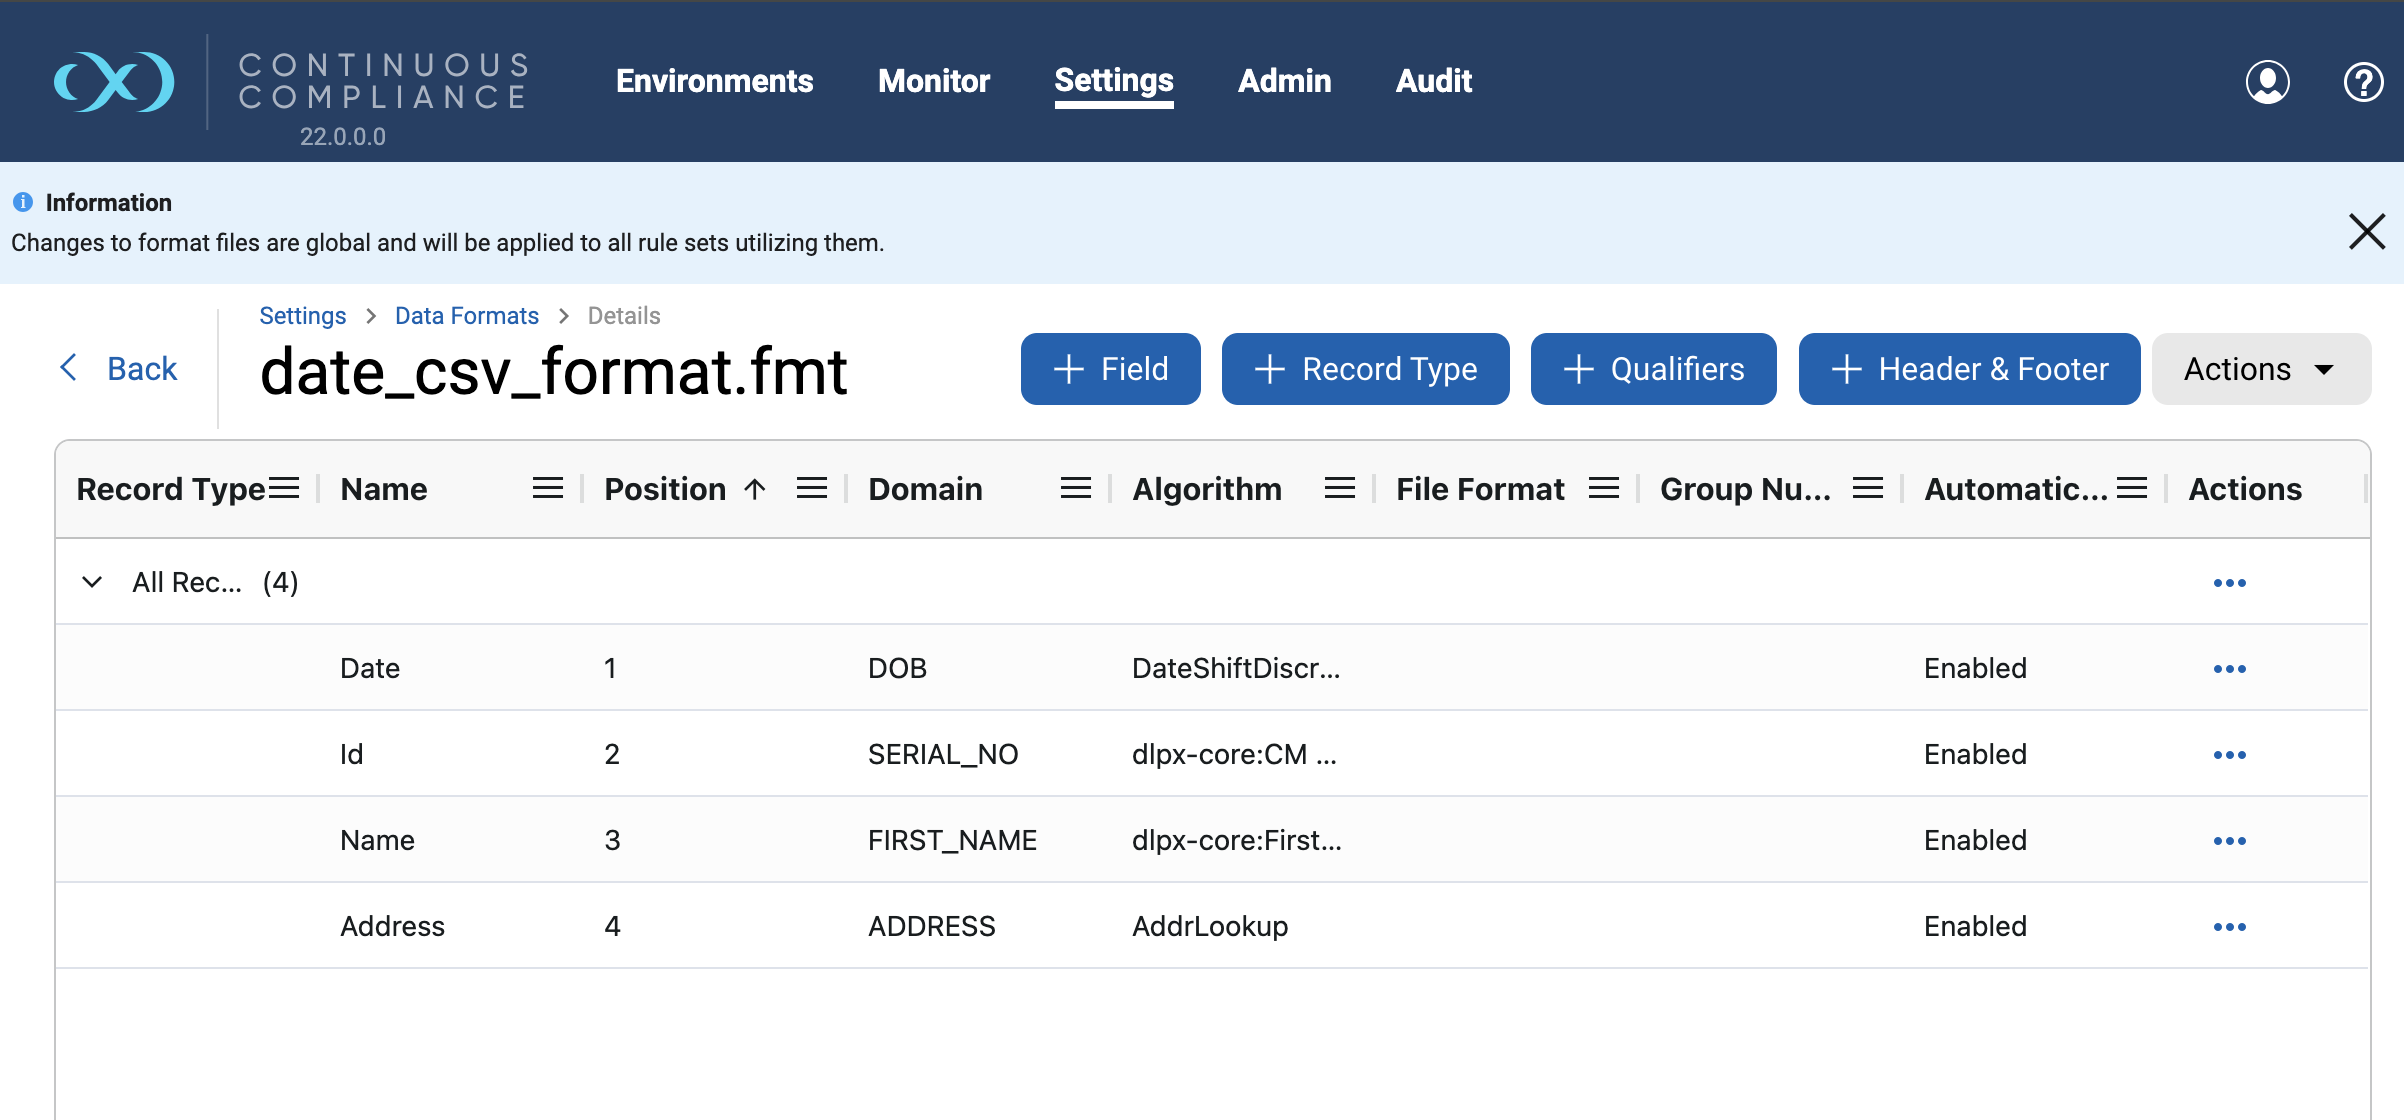This screenshot has height=1120, width=2404.
Task: Open column menu for Name header
Action: pos(547,488)
